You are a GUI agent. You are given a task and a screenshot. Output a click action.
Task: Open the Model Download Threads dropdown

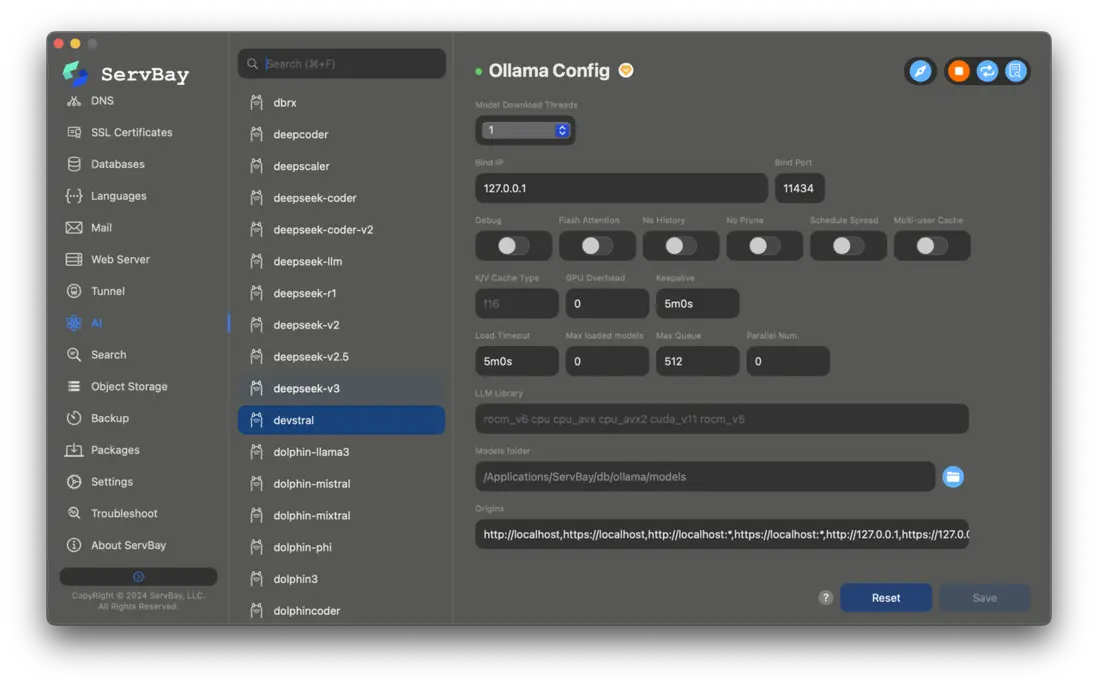click(x=525, y=130)
